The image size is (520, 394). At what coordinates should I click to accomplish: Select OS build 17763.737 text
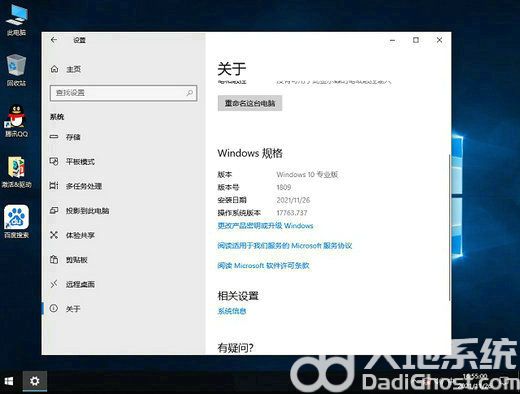click(x=292, y=213)
